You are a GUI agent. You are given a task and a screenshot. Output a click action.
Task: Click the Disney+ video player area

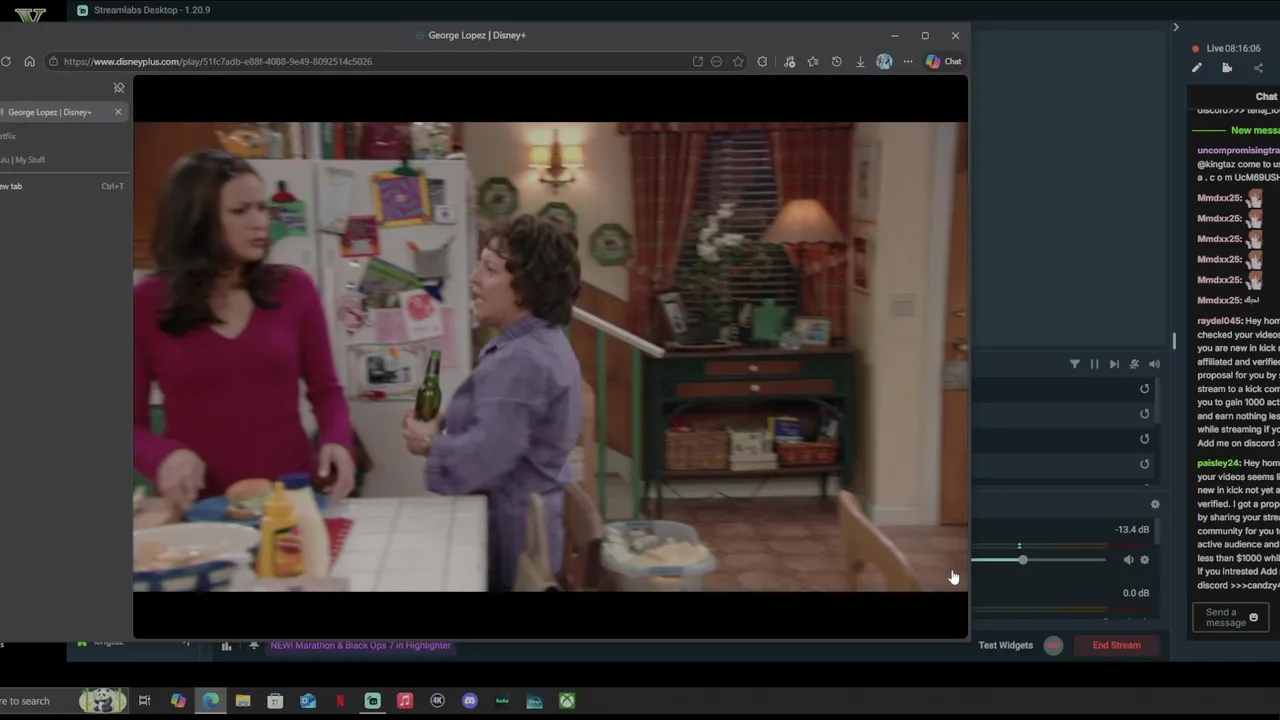tap(550, 357)
